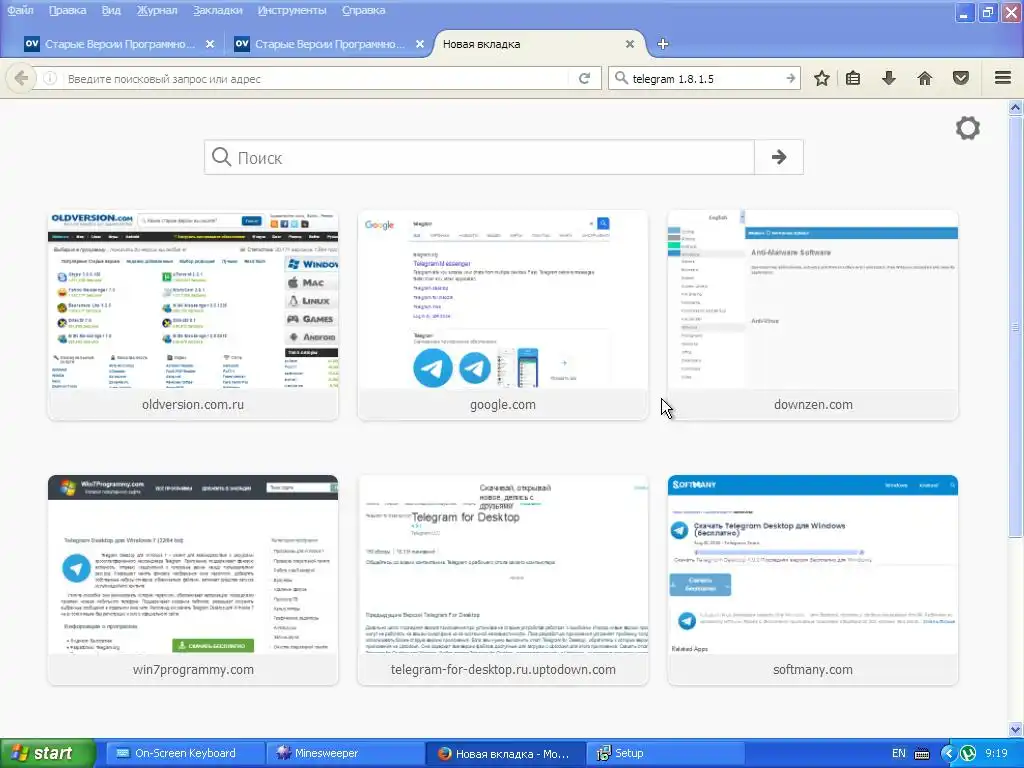1024x768 pixels.
Task: Bookmark this page with star icon
Action: pyautogui.click(x=822, y=78)
